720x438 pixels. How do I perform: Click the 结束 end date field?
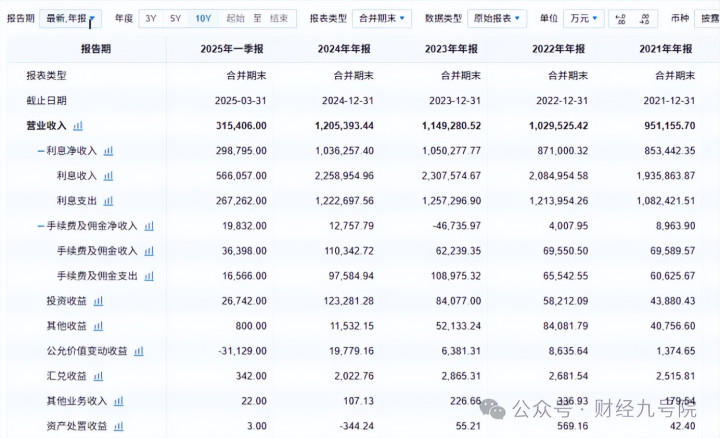tap(279, 19)
